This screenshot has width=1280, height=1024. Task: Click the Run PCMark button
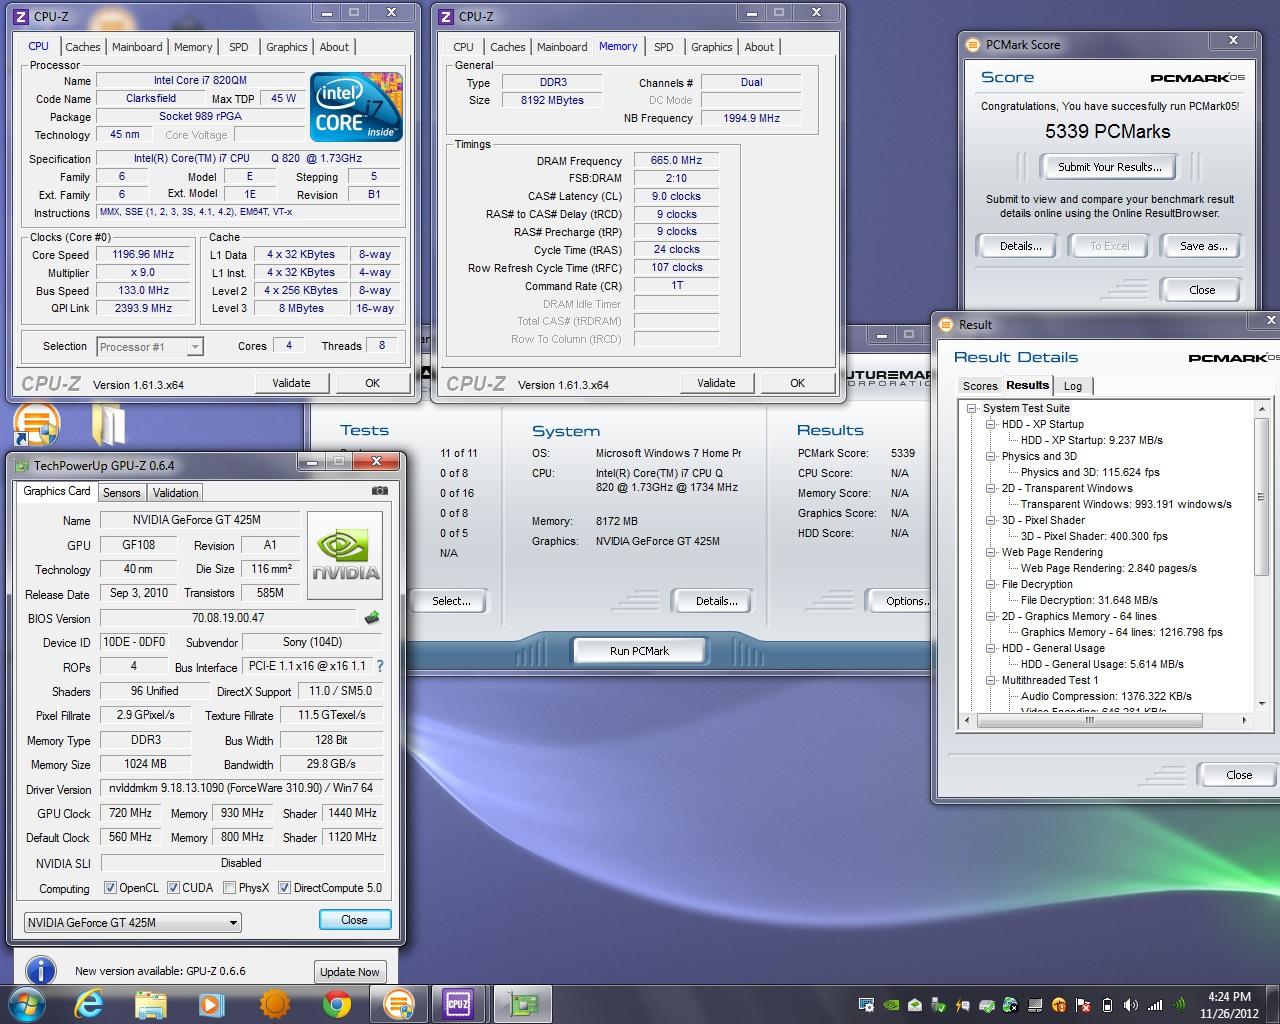[639, 651]
